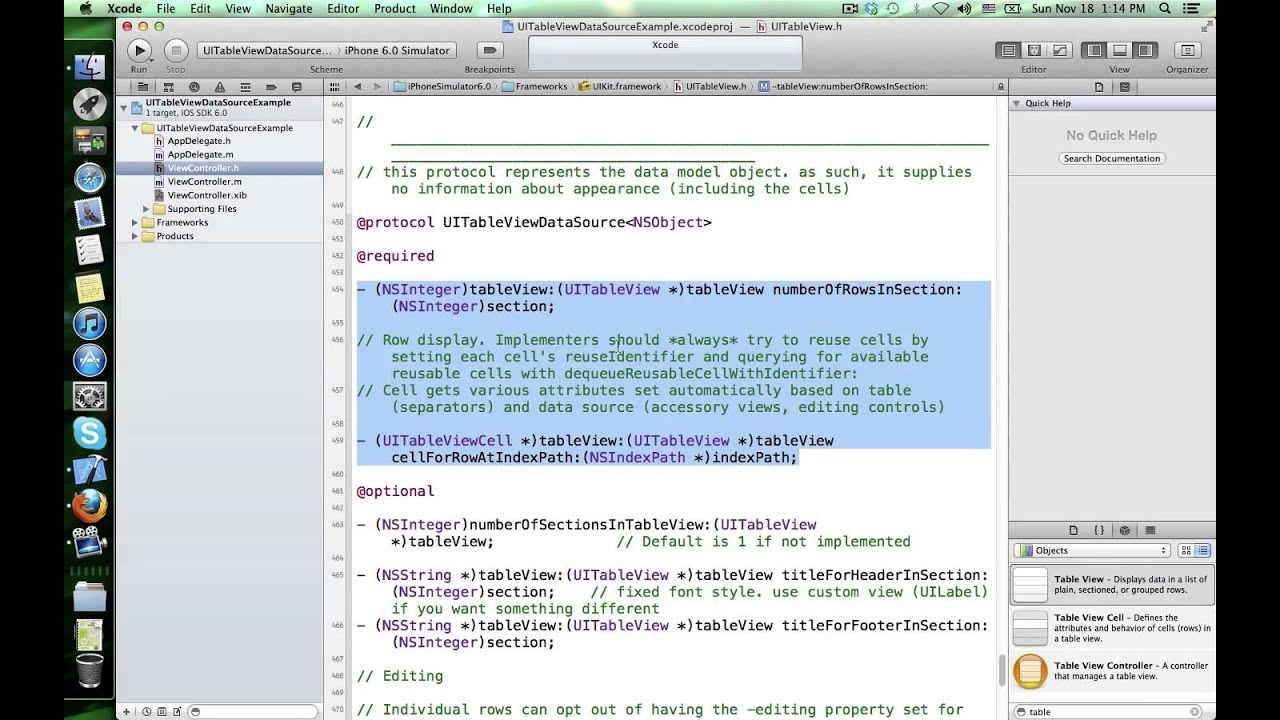Expand the Supporting Files group
Viewport: 1280px width, 720px height.
pos(146,209)
